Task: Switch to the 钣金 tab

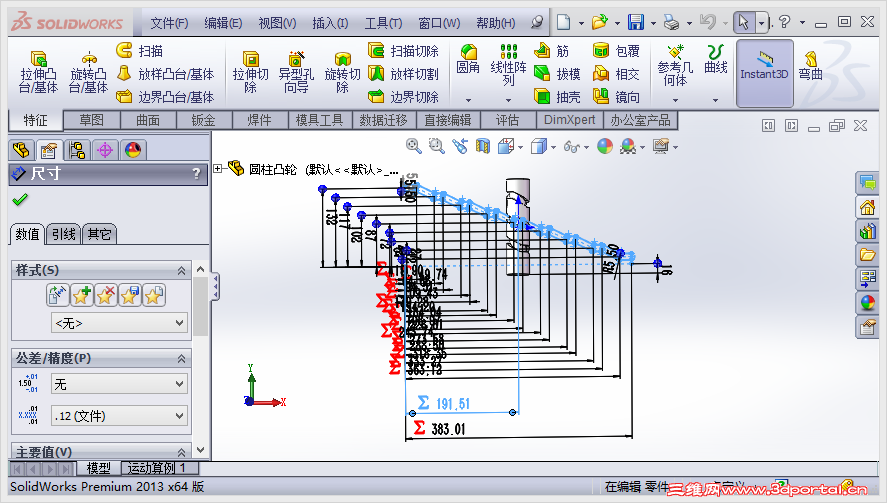Action: coord(203,120)
